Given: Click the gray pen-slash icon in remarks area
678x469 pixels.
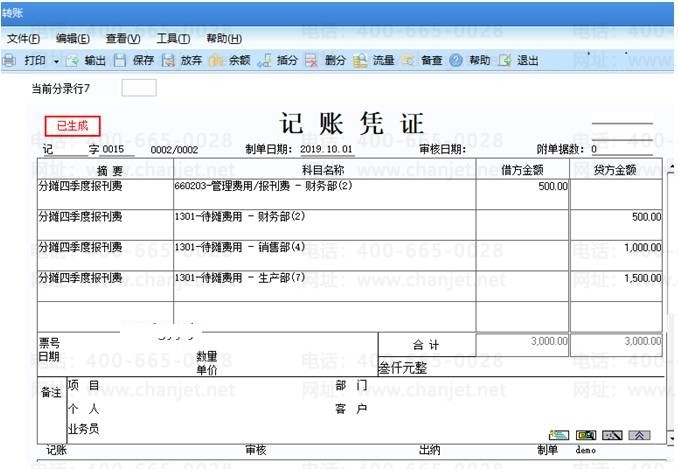Looking at the screenshot, I should point(612,435).
